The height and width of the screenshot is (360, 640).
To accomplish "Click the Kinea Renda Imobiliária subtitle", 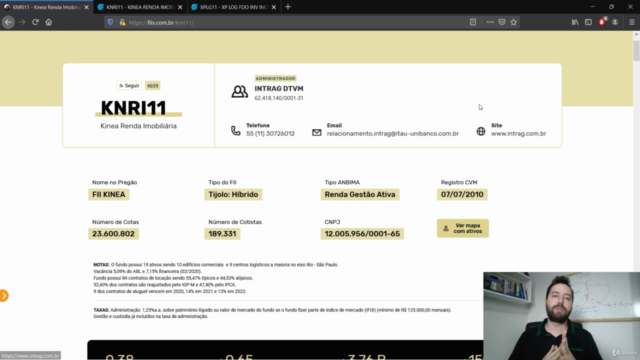I will 138,126.
